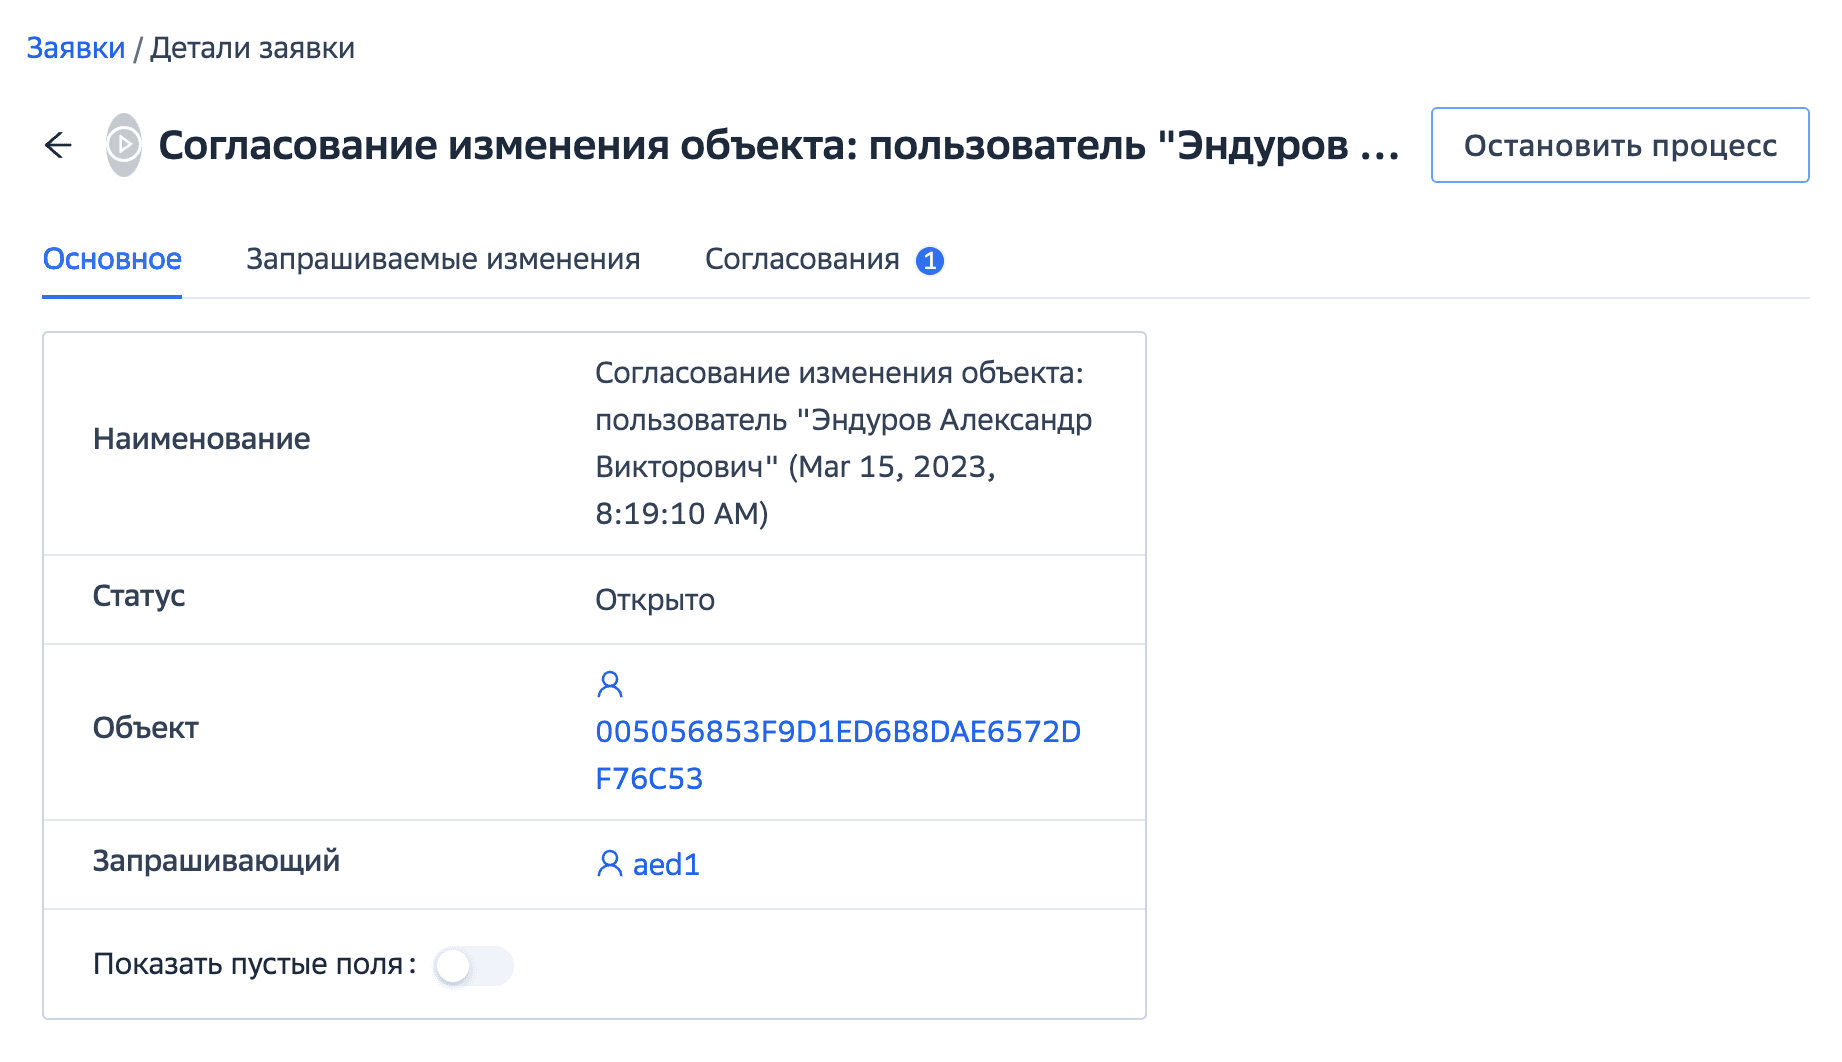
Task: Open the "Заявки" breadcrumb link
Action: 76,48
